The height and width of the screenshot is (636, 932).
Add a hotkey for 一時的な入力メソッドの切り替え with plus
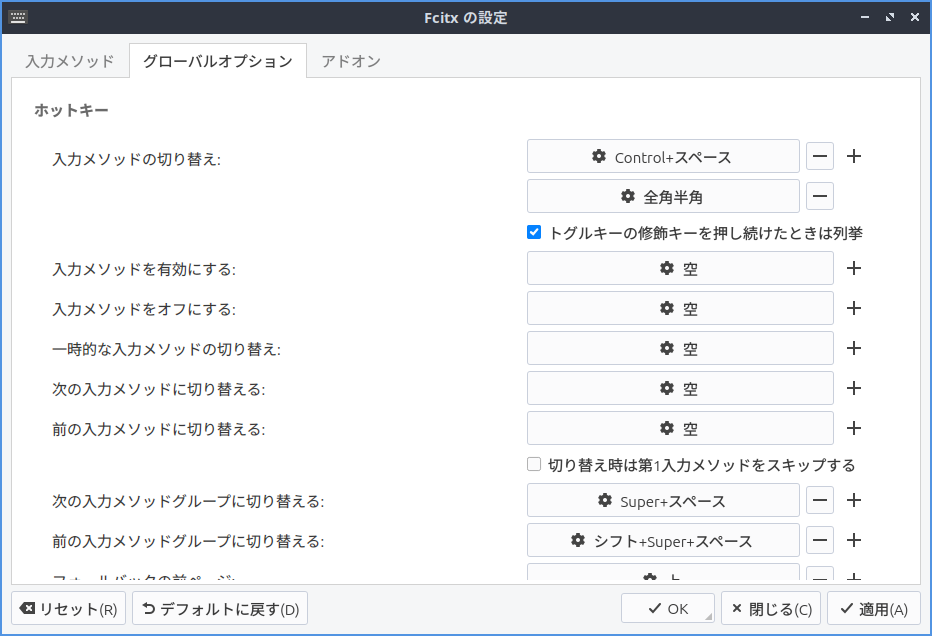854,348
